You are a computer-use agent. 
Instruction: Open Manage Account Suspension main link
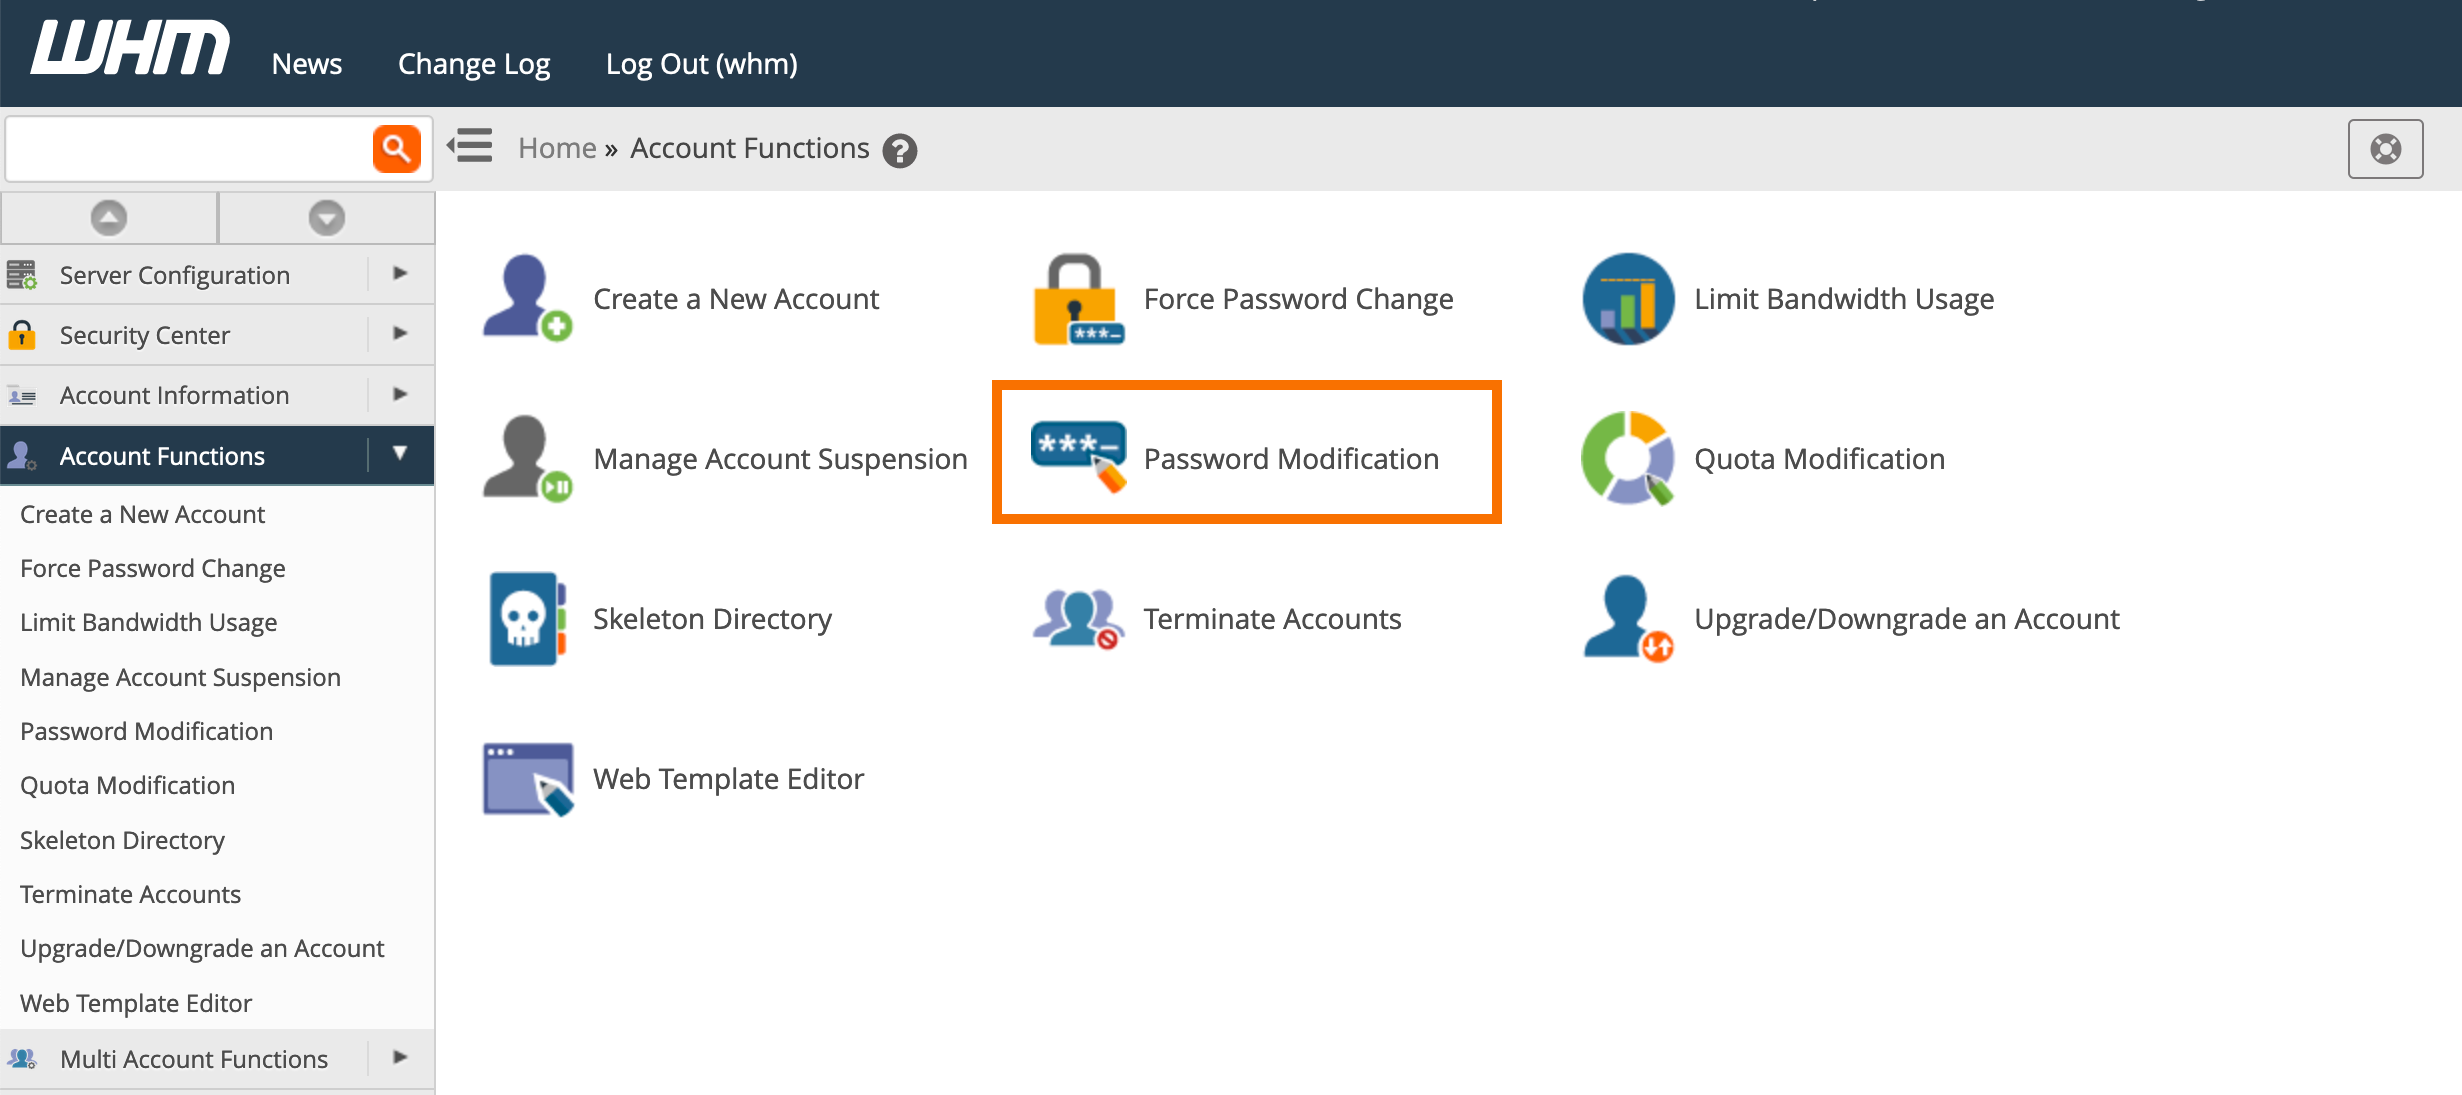[x=780, y=459]
